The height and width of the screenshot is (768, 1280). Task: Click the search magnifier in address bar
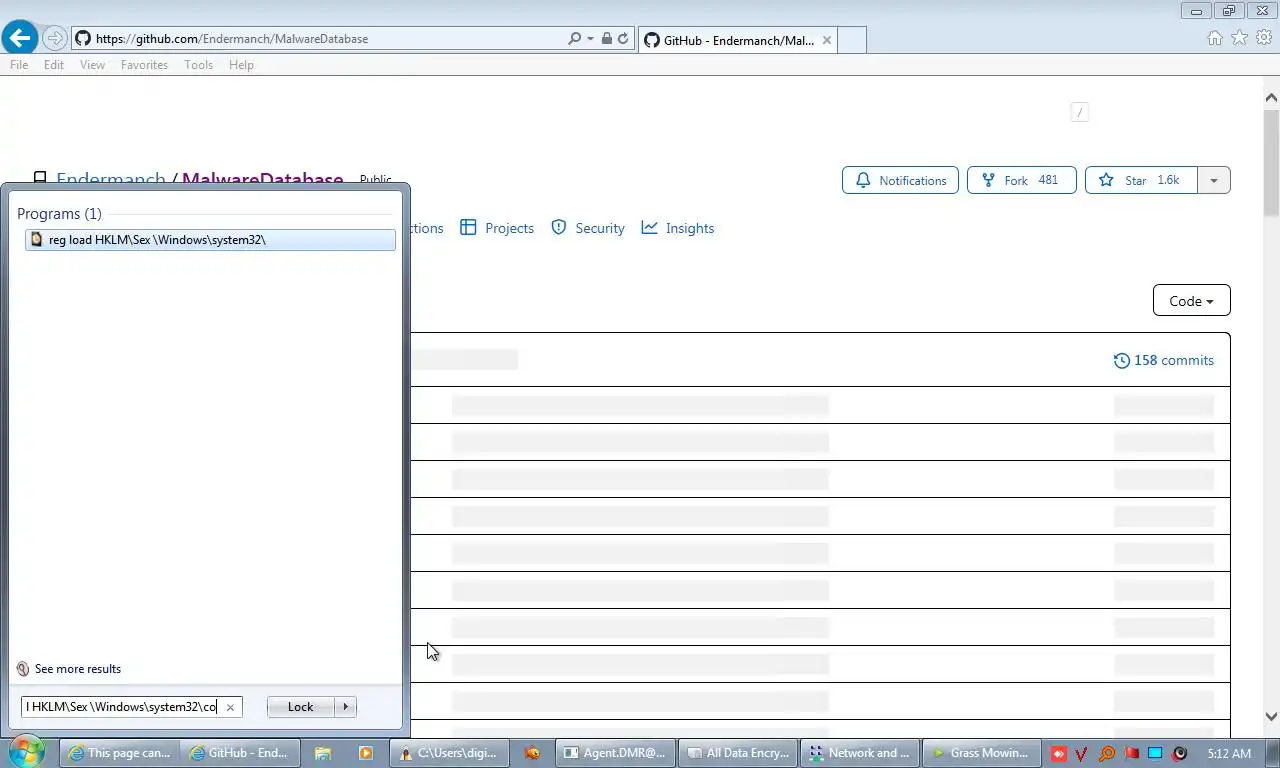click(x=574, y=38)
